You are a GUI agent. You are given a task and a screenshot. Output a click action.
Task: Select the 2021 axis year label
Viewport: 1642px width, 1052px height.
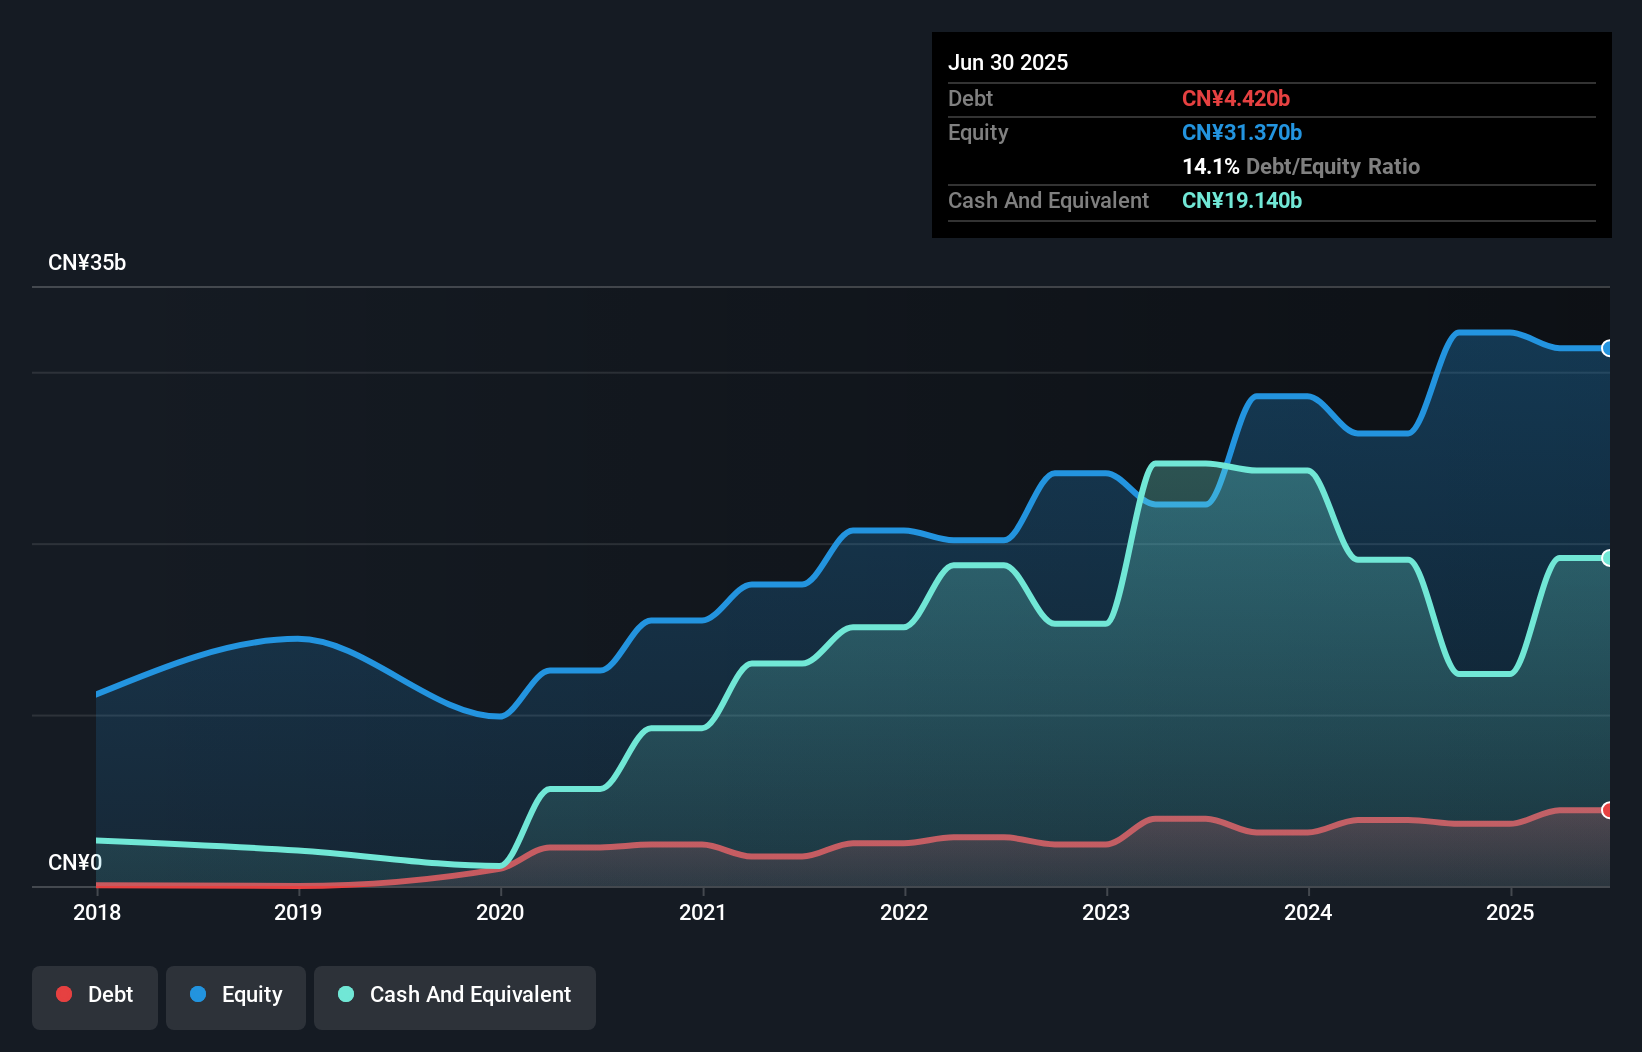point(703,912)
